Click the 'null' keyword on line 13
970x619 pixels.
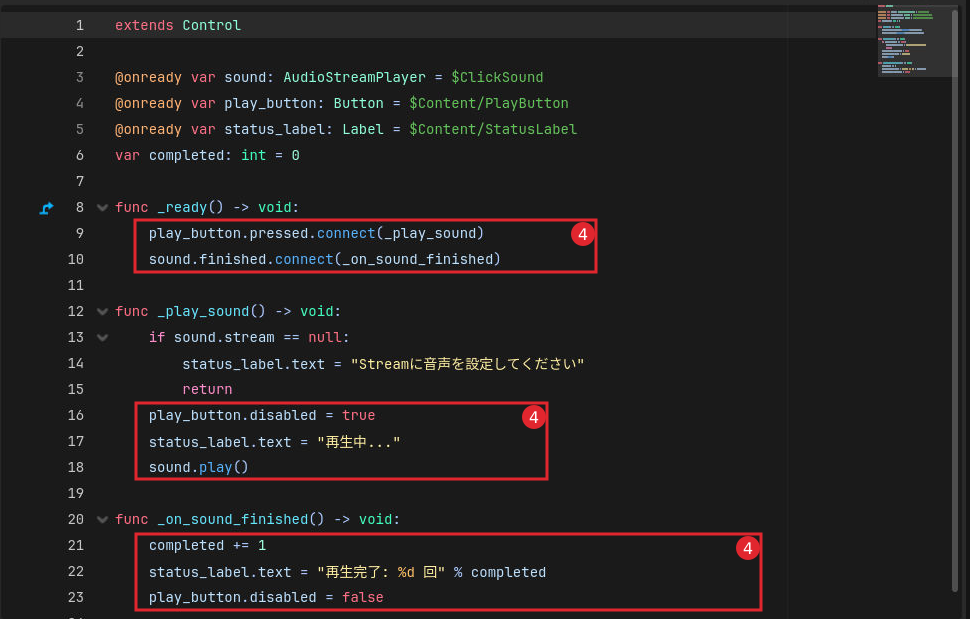[325, 337]
